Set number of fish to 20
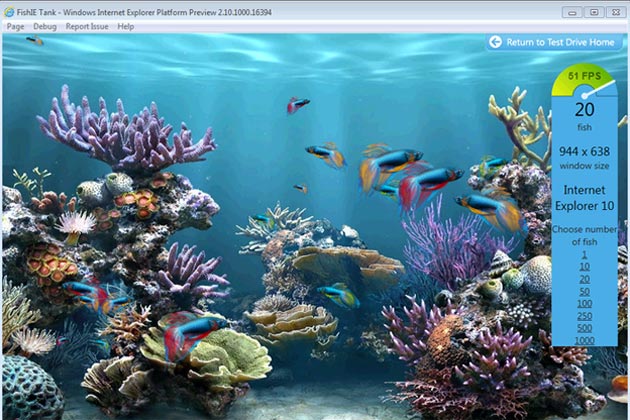630x420 pixels. [584, 279]
